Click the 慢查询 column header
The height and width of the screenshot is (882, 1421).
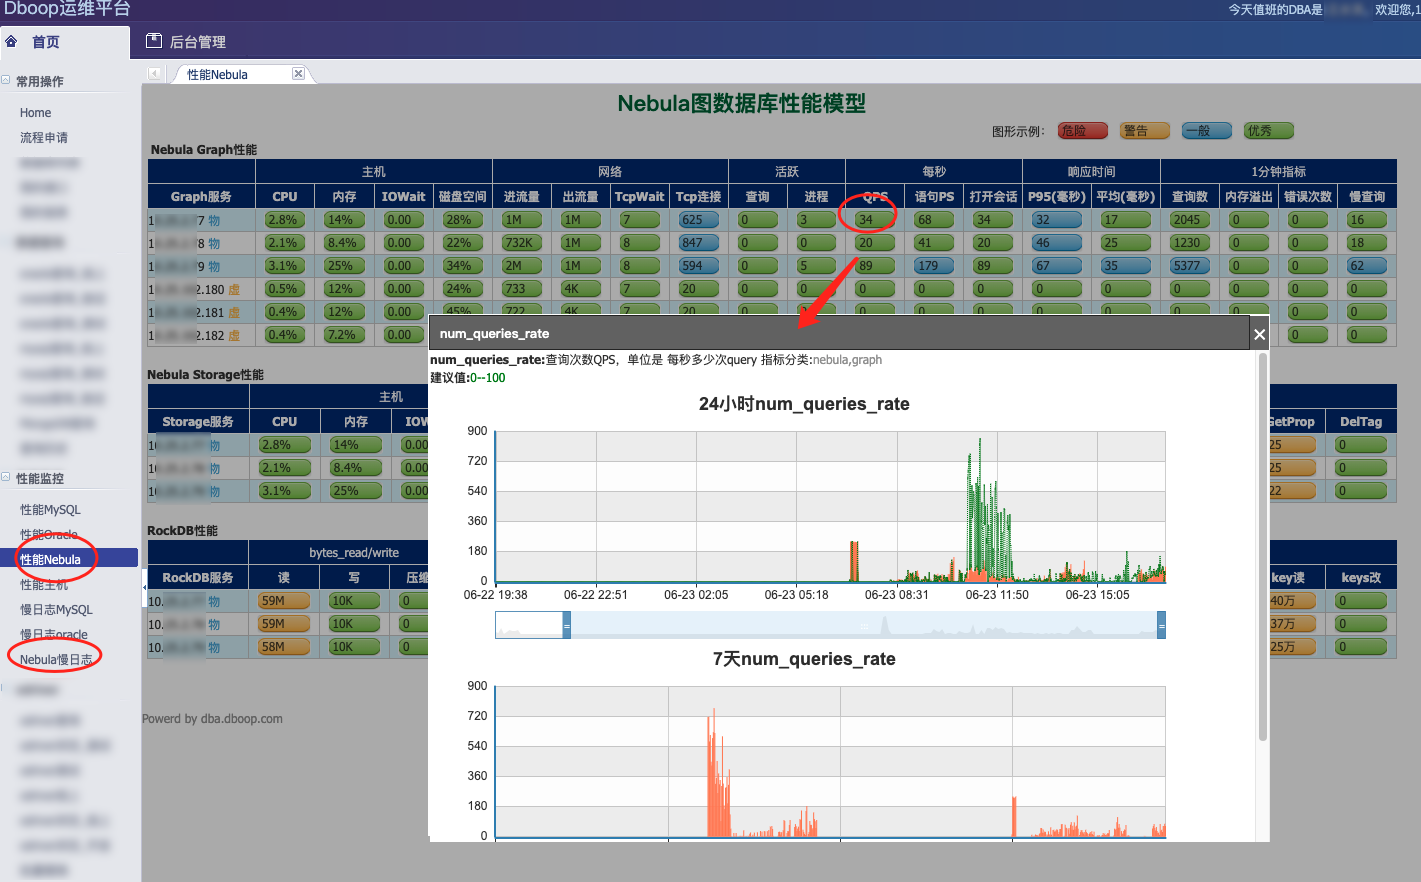(x=1367, y=197)
